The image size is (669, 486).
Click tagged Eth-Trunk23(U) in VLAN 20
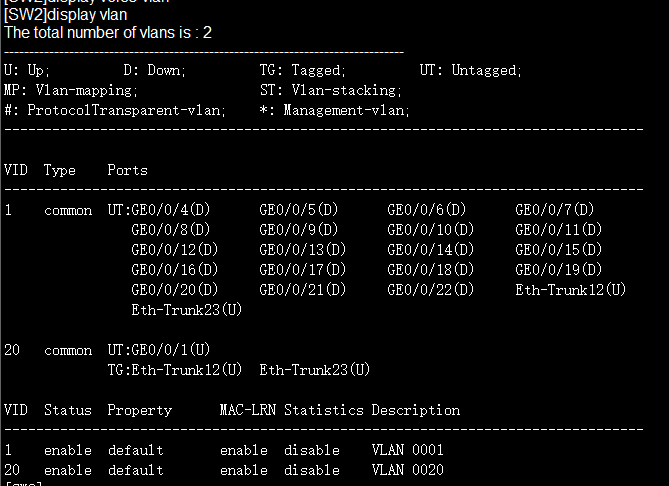click(314, 370)
